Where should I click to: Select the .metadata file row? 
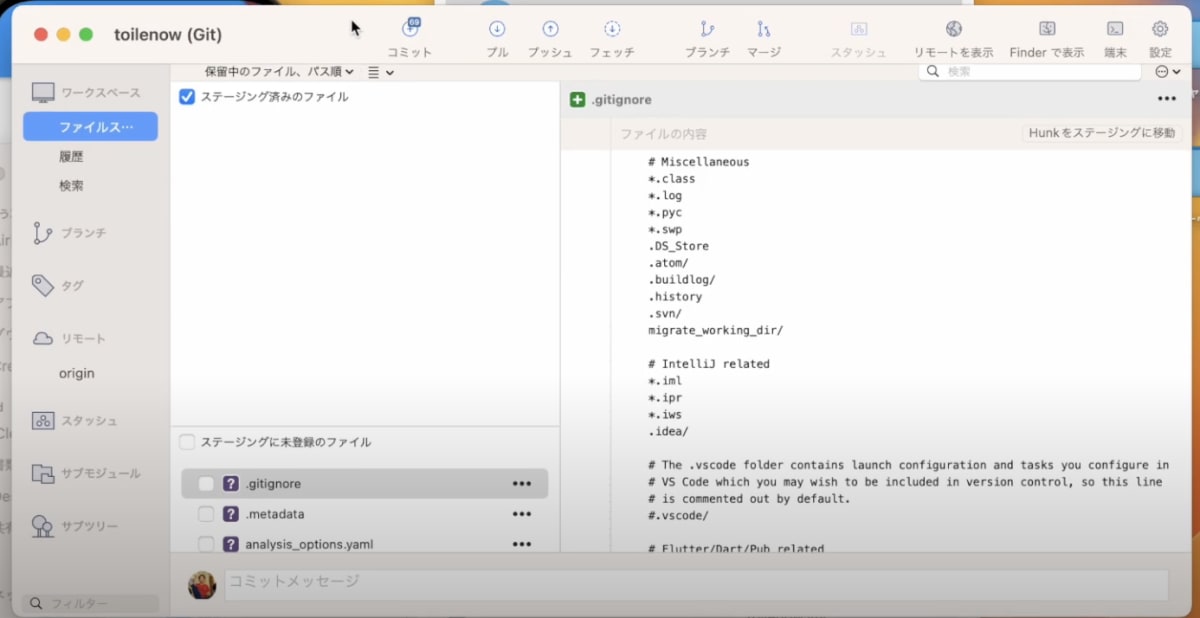click(364, 514)
